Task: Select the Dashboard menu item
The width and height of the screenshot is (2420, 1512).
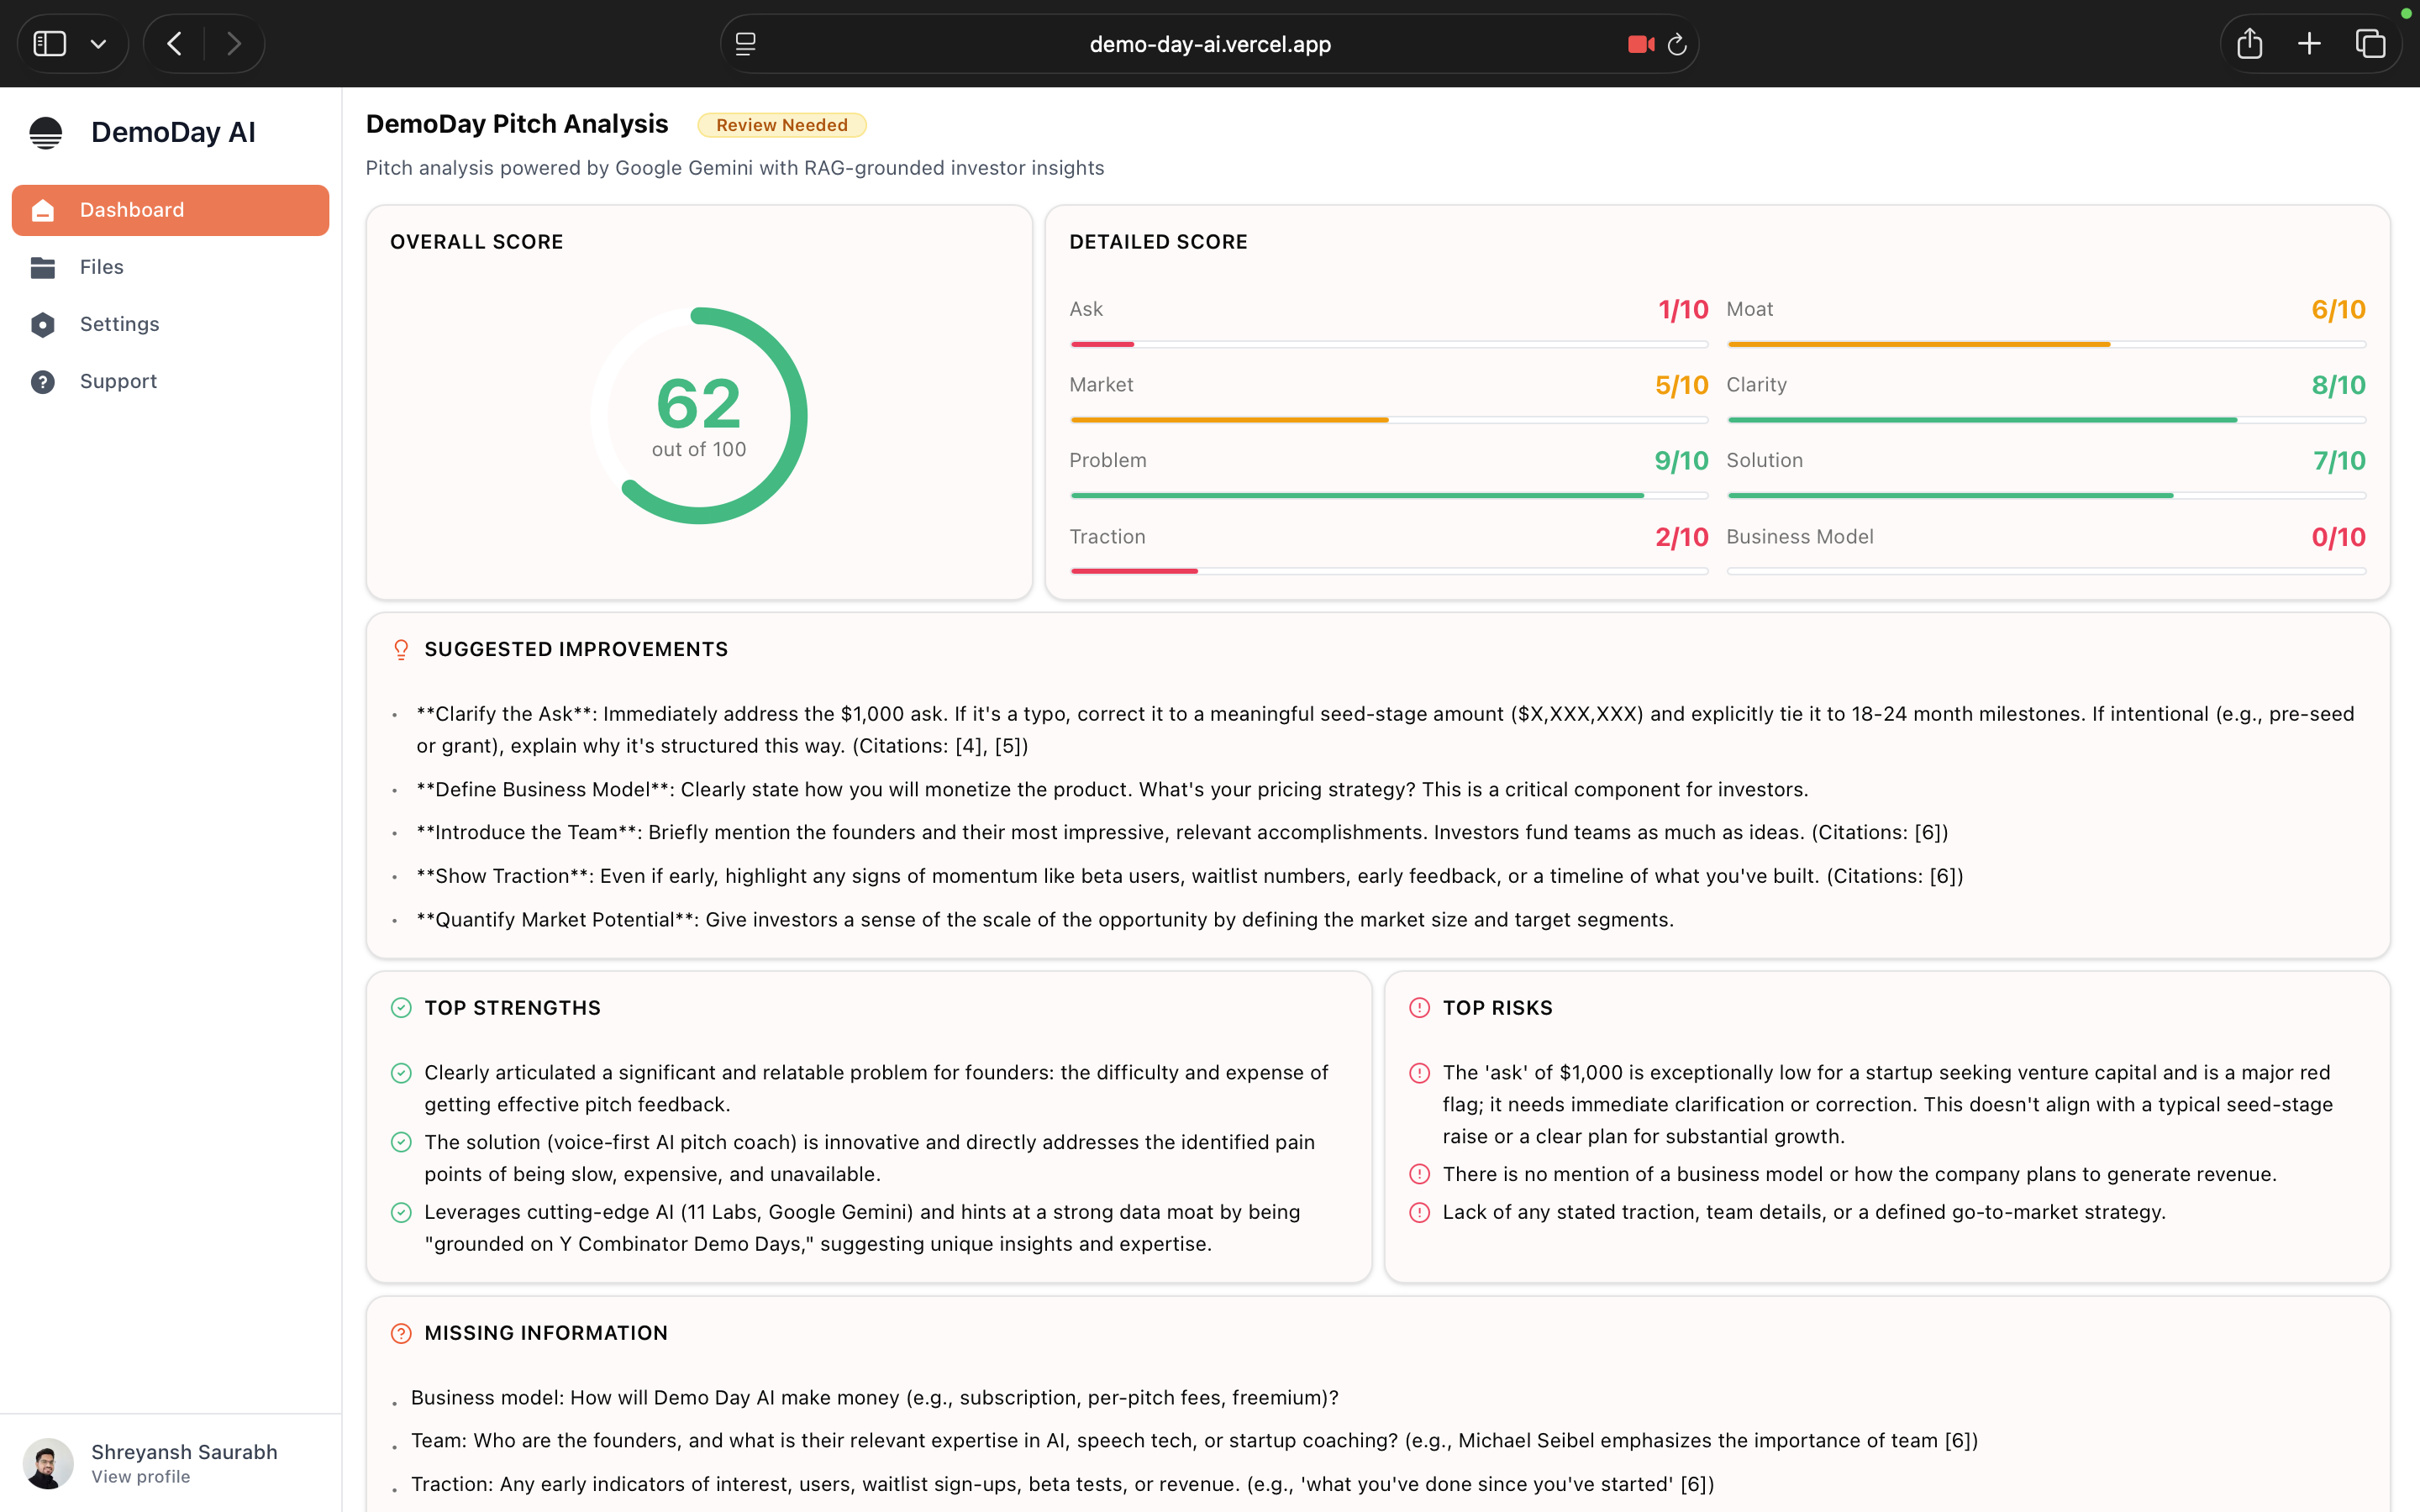Action: pyautogui.click(x=170, y=210)
